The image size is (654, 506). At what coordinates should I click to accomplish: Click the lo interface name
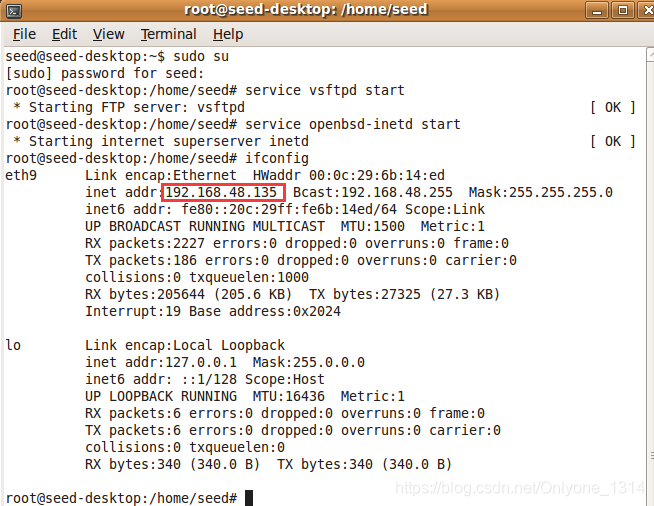click(x=13, y=345)
